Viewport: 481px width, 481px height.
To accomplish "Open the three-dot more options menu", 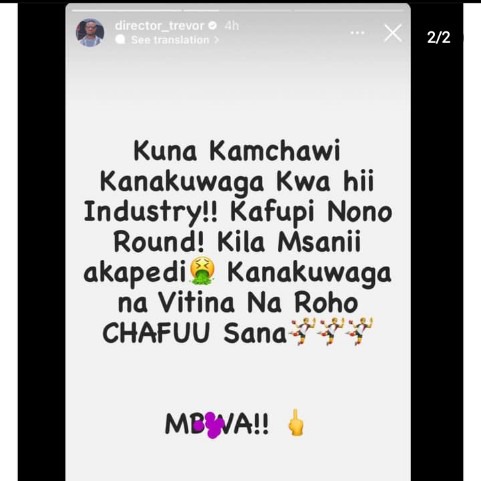I will click(x=357, y=33).
